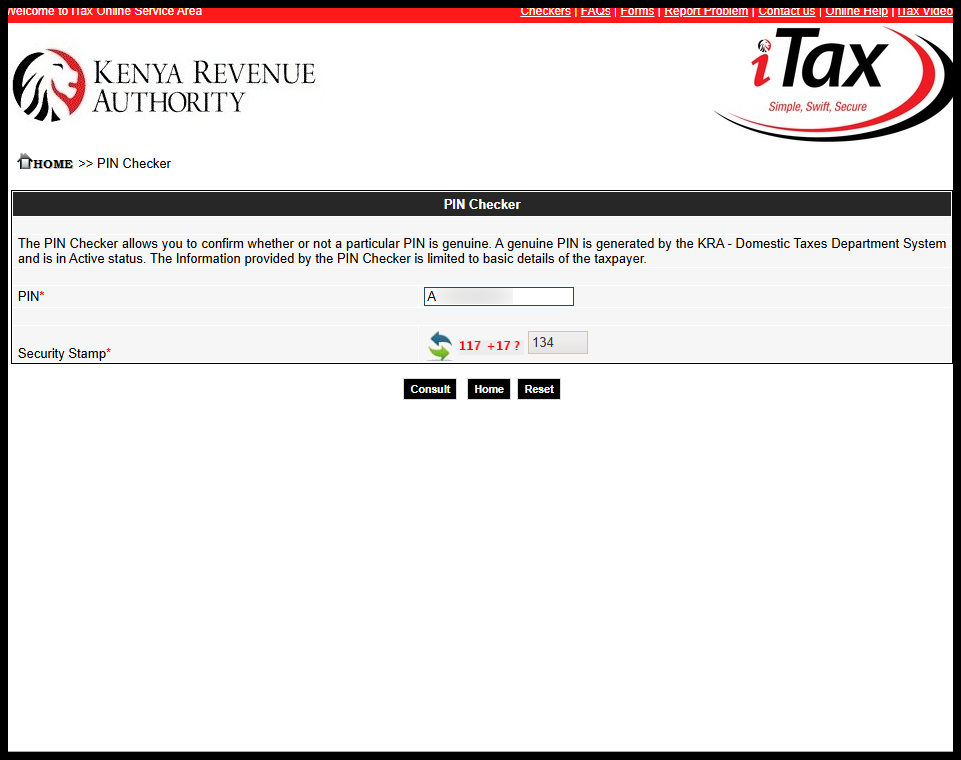This screenshot has width=961, height=760.
Task: Select the red arithmetic challenge '117 +17 ?'
Action: [489, 345]
